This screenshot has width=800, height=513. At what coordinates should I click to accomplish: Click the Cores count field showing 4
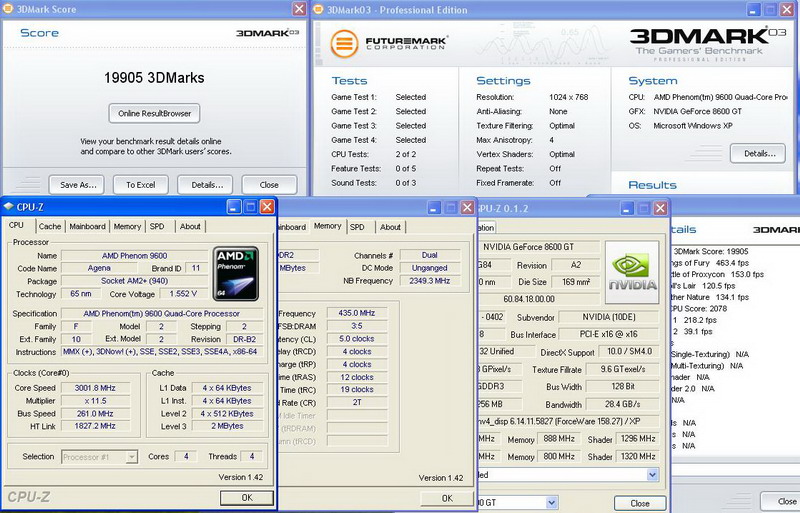pyautogui.click(x=186, y=456)
